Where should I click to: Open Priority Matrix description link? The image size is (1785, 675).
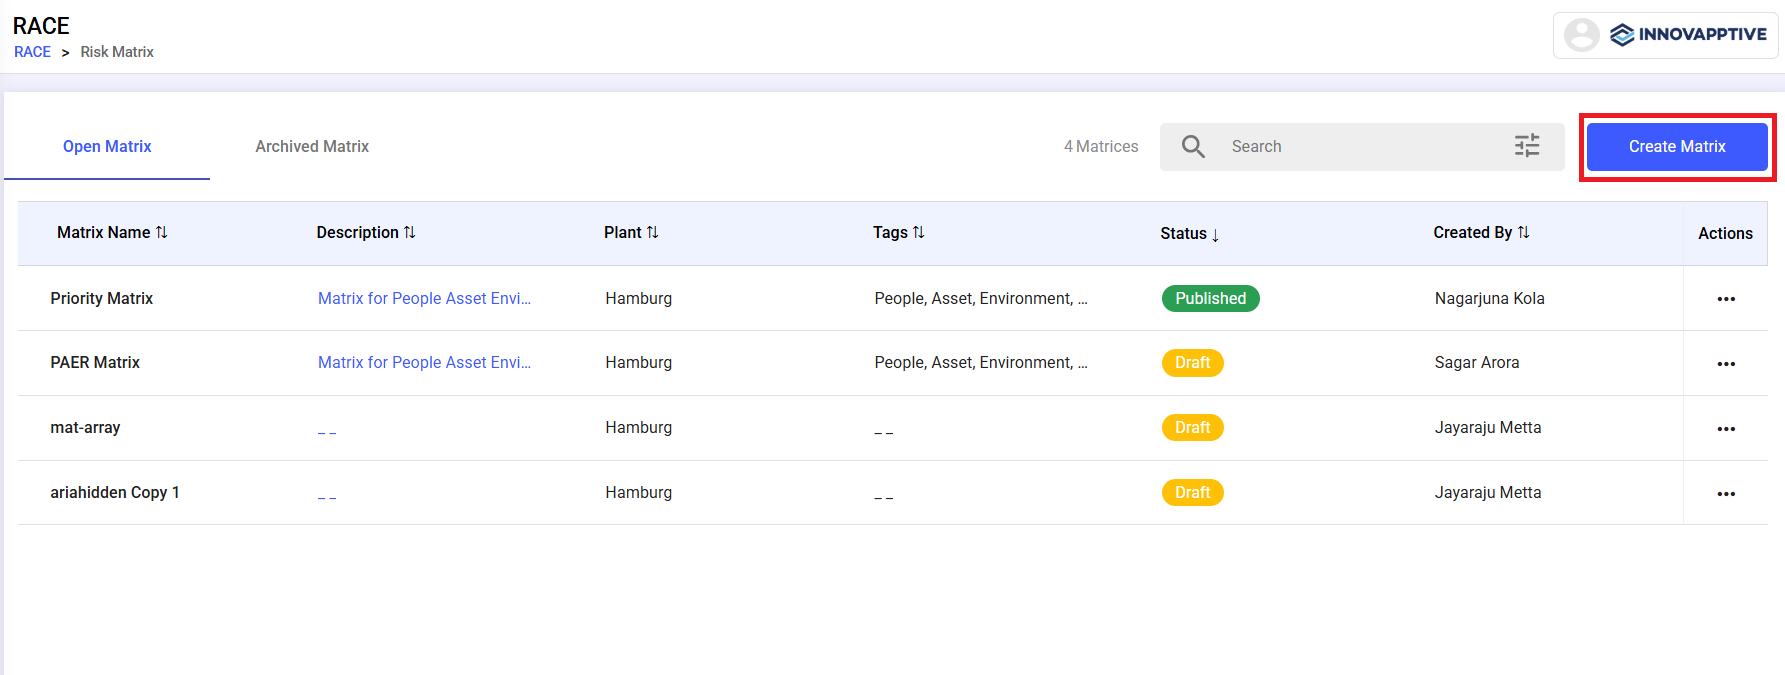[x=424, y=298]
